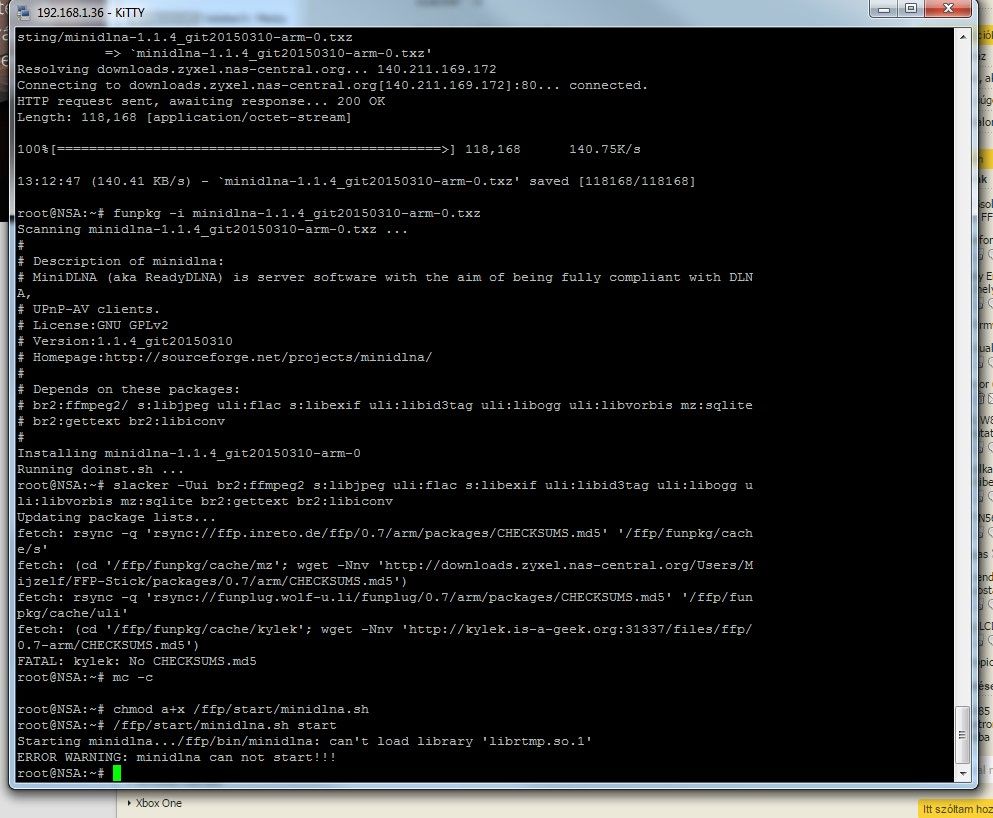The height and width of the screenshot is (818, 993).
Task: Open the KiTTY system menu icon in title bar
Action: click(x=24, y=12)
